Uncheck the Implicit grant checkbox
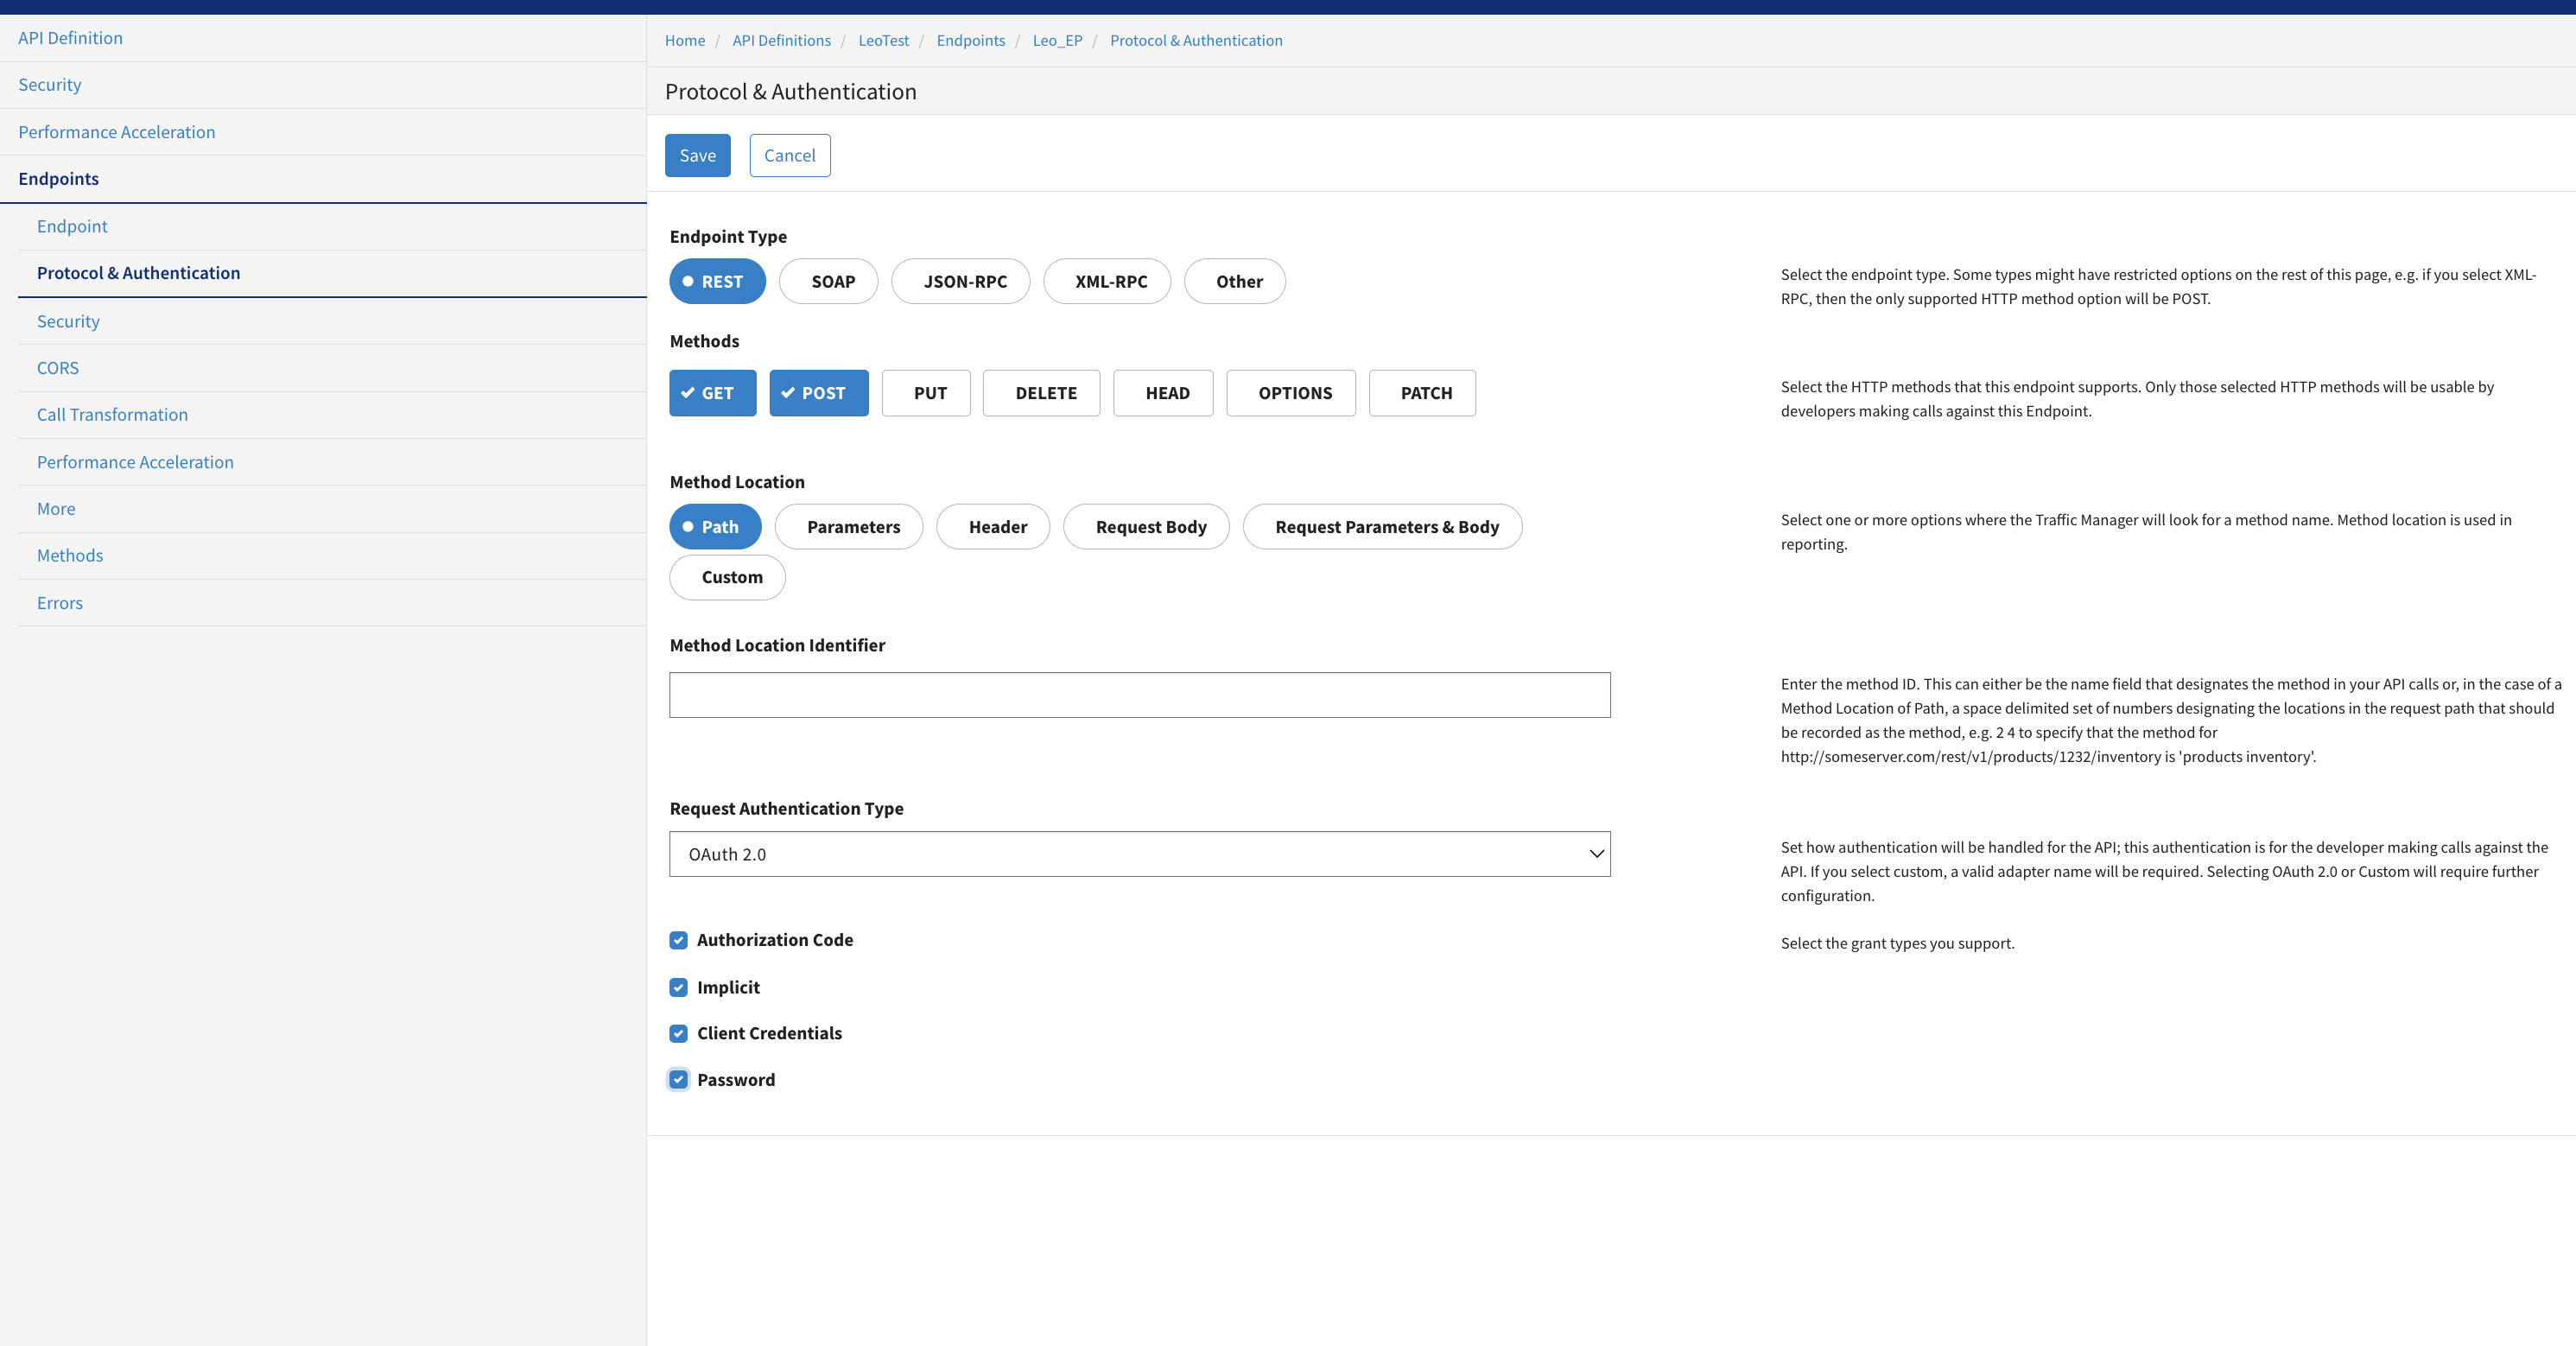 pos(678,988)
